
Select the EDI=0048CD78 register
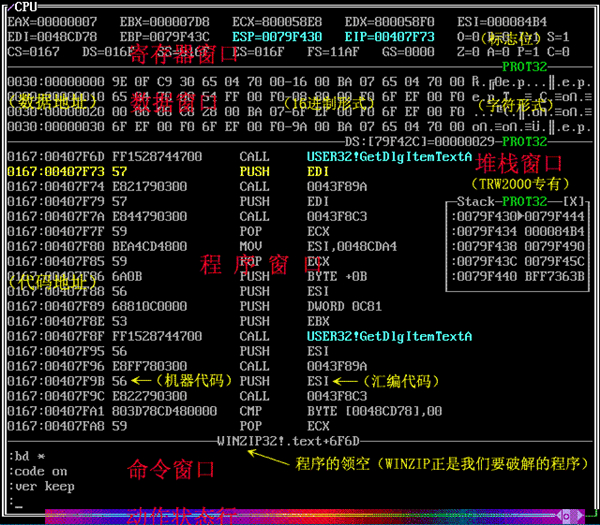52,37
